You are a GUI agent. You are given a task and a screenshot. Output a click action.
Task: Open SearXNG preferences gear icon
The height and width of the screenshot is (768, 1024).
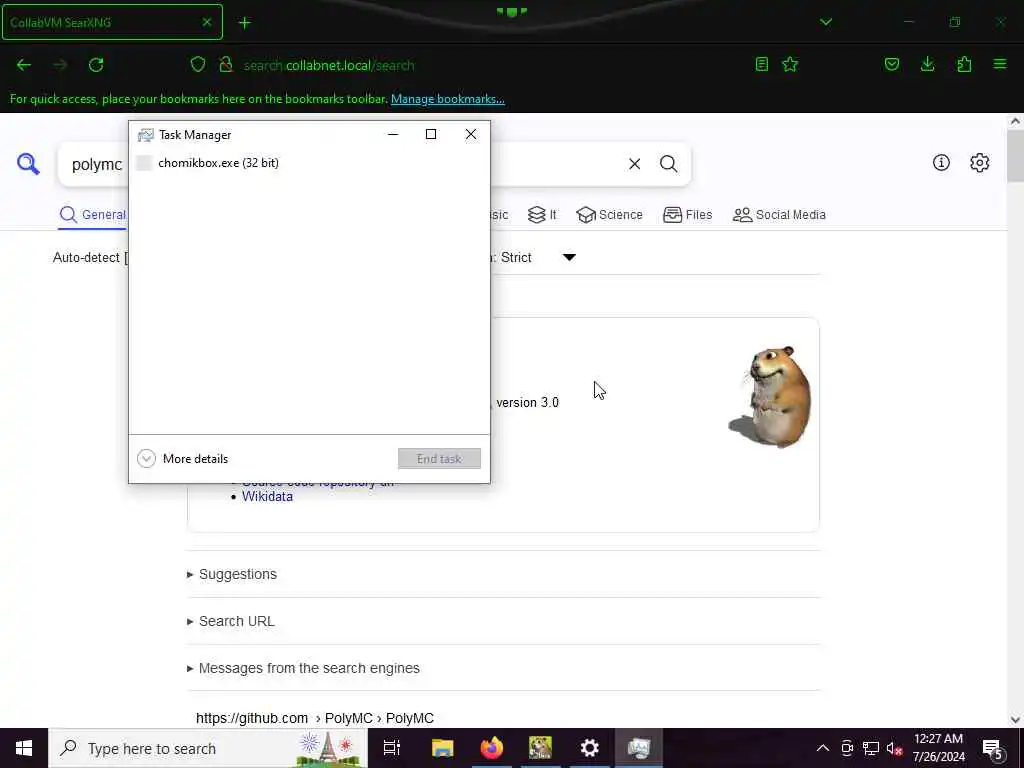[x=980, y=163]
